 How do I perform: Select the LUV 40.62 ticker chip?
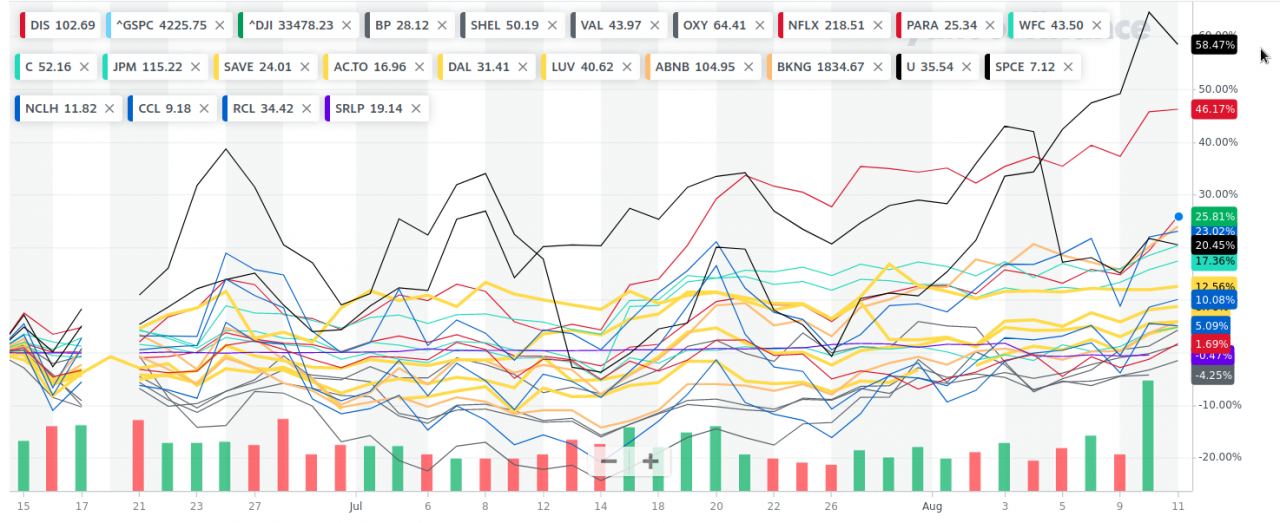tap(583, 67)
